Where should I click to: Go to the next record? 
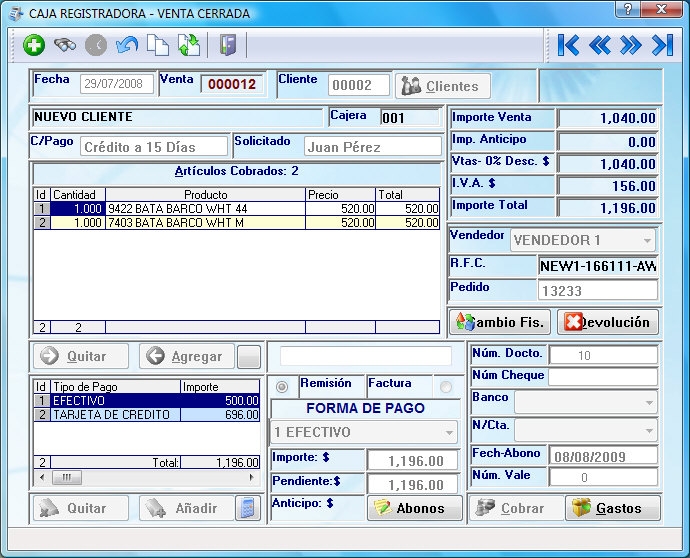630,45
